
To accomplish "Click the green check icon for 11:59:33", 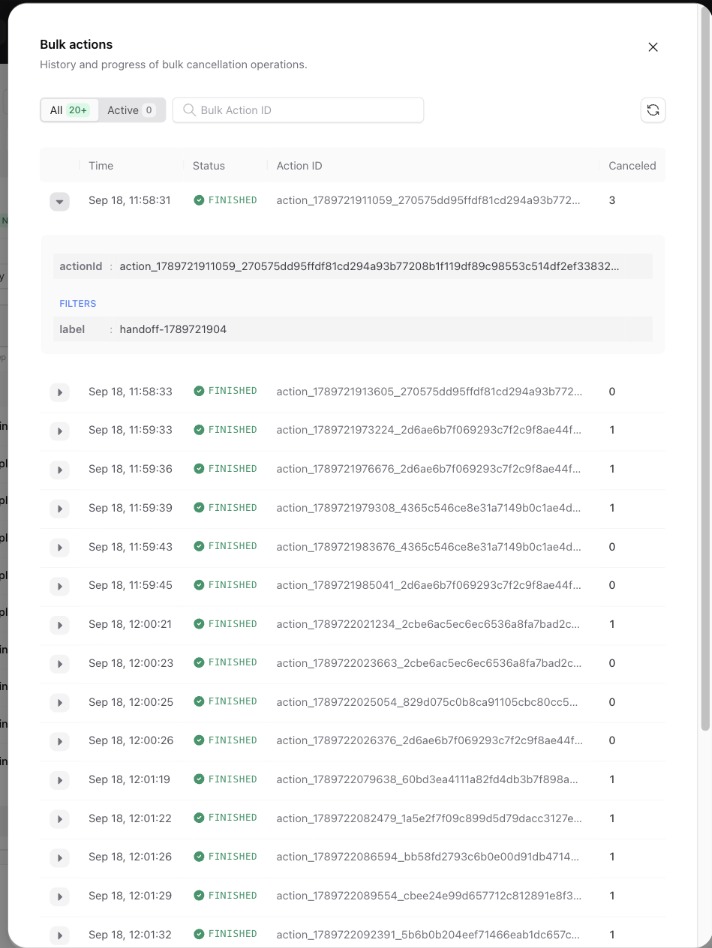I will coord(199,430).
